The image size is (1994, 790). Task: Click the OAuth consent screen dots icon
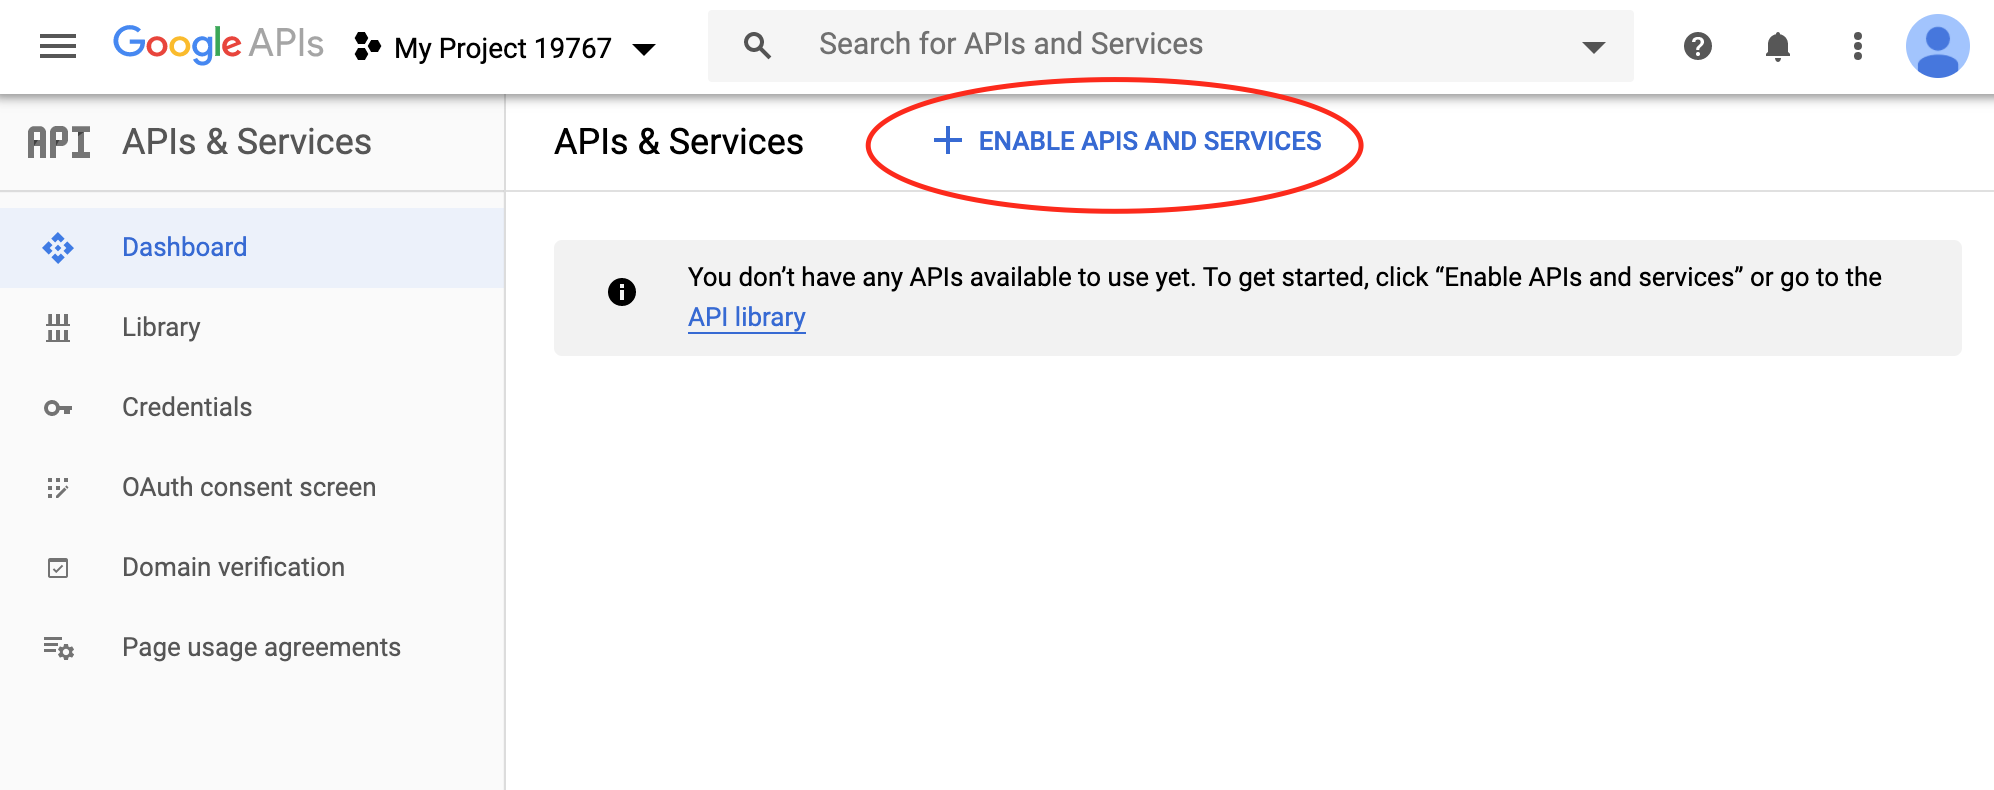click(58, 487)
